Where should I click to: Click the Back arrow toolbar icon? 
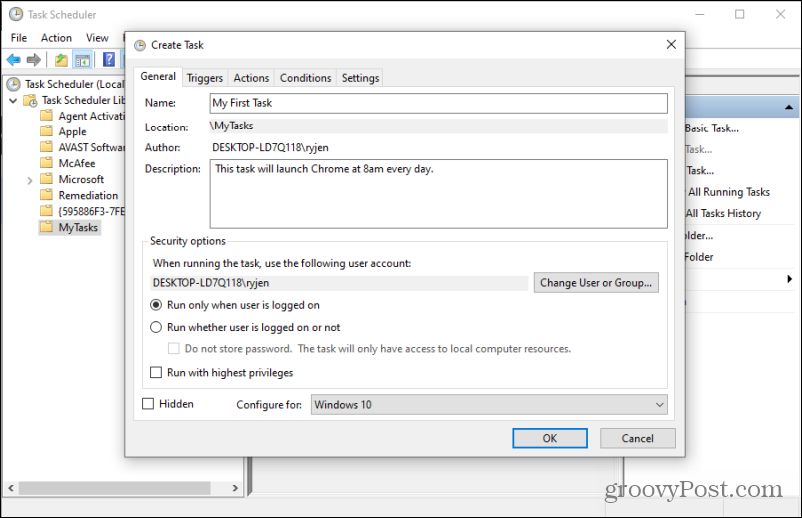14,60
